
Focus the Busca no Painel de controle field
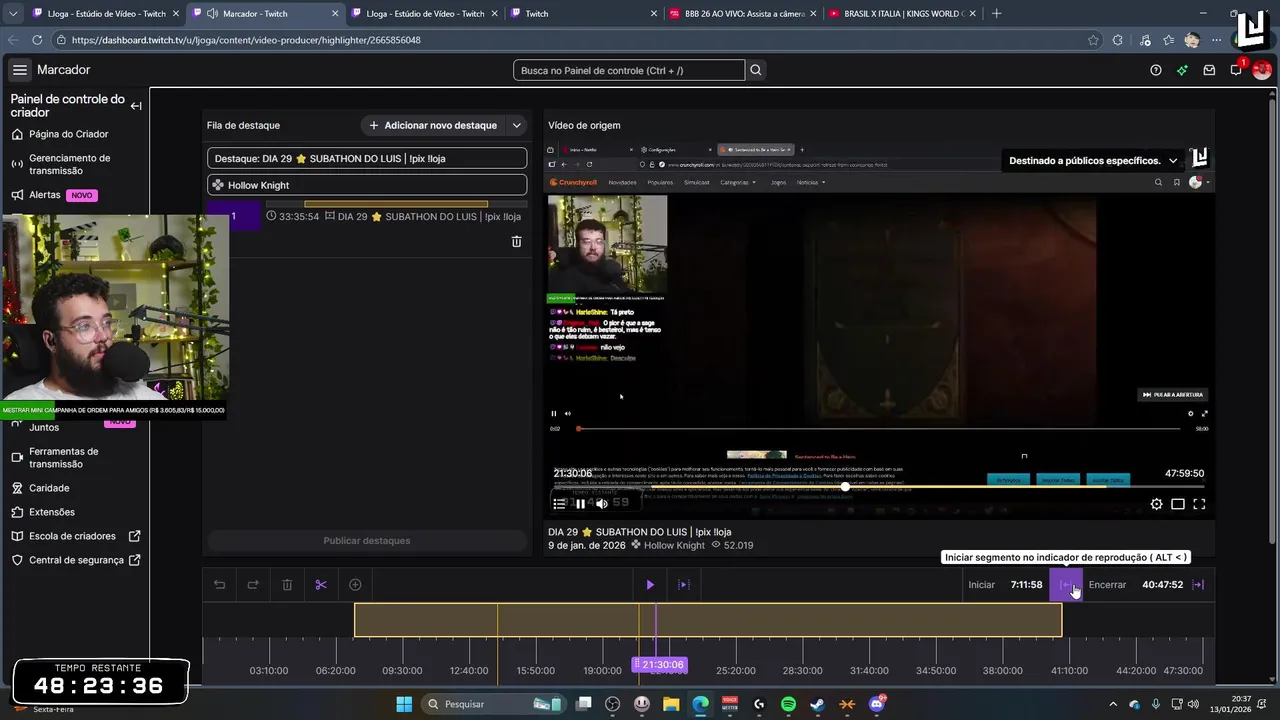click(x=629, y=70)
